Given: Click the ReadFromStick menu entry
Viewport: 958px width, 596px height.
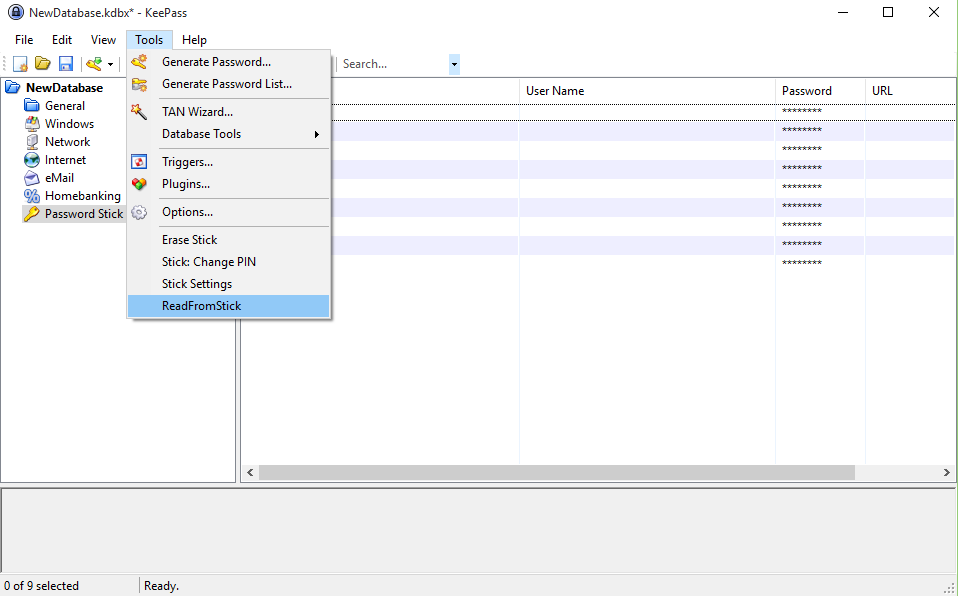Looking at the screenshot, I should (x=229, y=306).
